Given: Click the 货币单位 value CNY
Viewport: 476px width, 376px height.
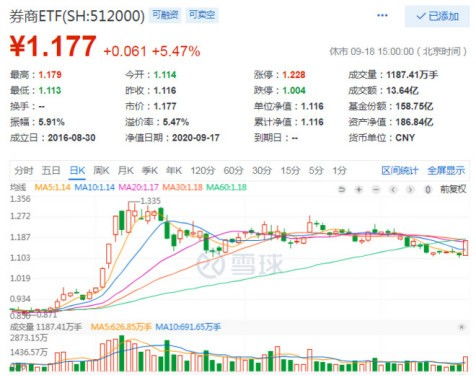Looking at the screenshot, I should click(405, 138).
